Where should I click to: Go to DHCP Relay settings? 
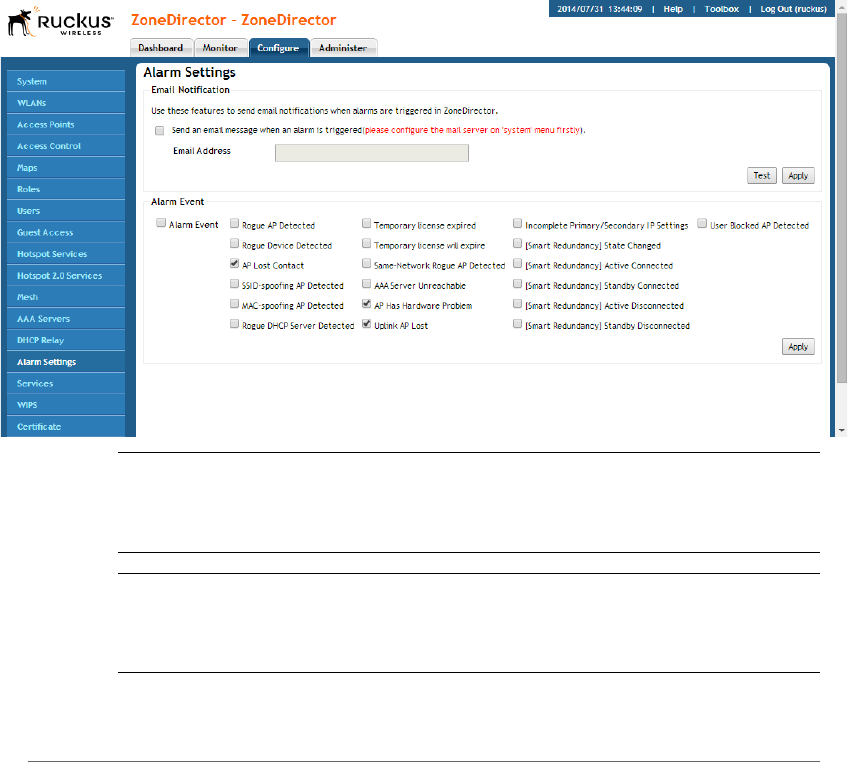tap(66, 340)
